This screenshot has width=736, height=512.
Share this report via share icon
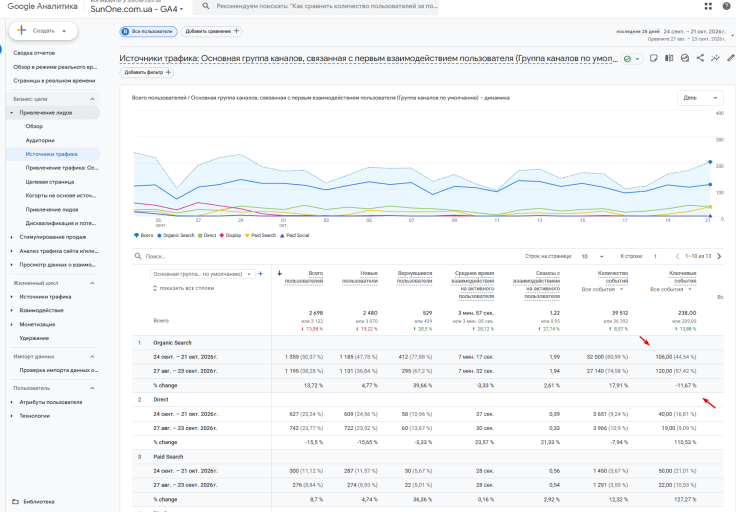pos(700,58)
